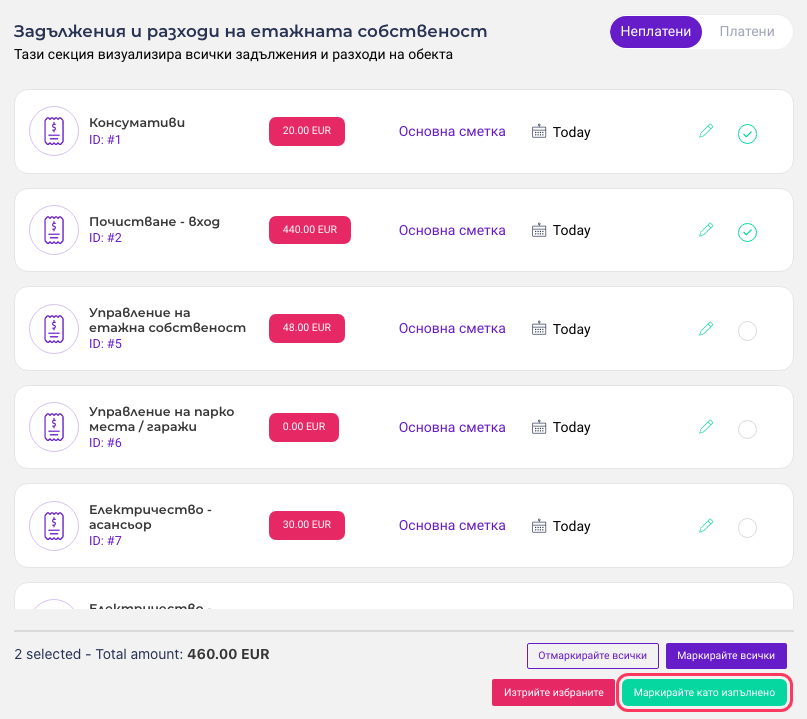
Task: Click calendar icon in Почистване - вход row
Action: coord(539,230)
